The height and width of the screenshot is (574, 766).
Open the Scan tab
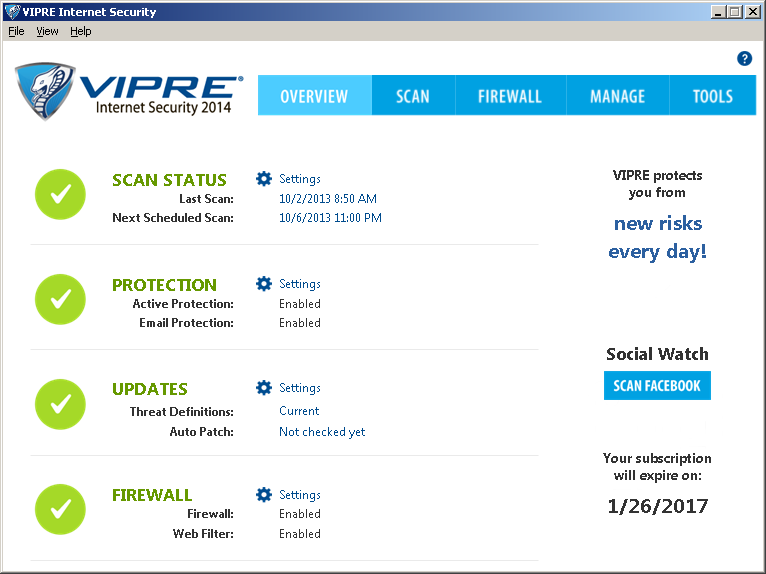[x=412, y=96]
